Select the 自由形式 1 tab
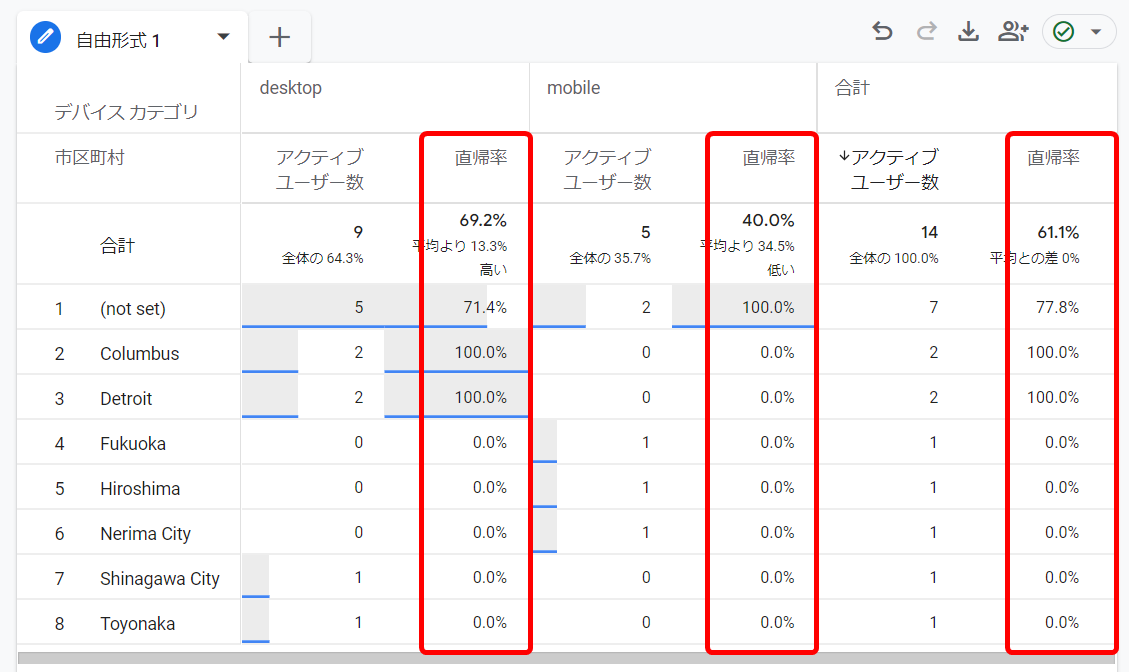The height and width of the screenshot is (672, 1129). tap(118, 40)
